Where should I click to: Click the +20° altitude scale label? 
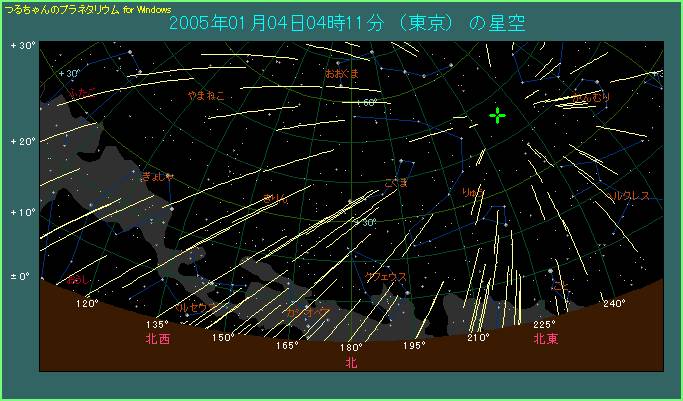click(x=23, y=142)
